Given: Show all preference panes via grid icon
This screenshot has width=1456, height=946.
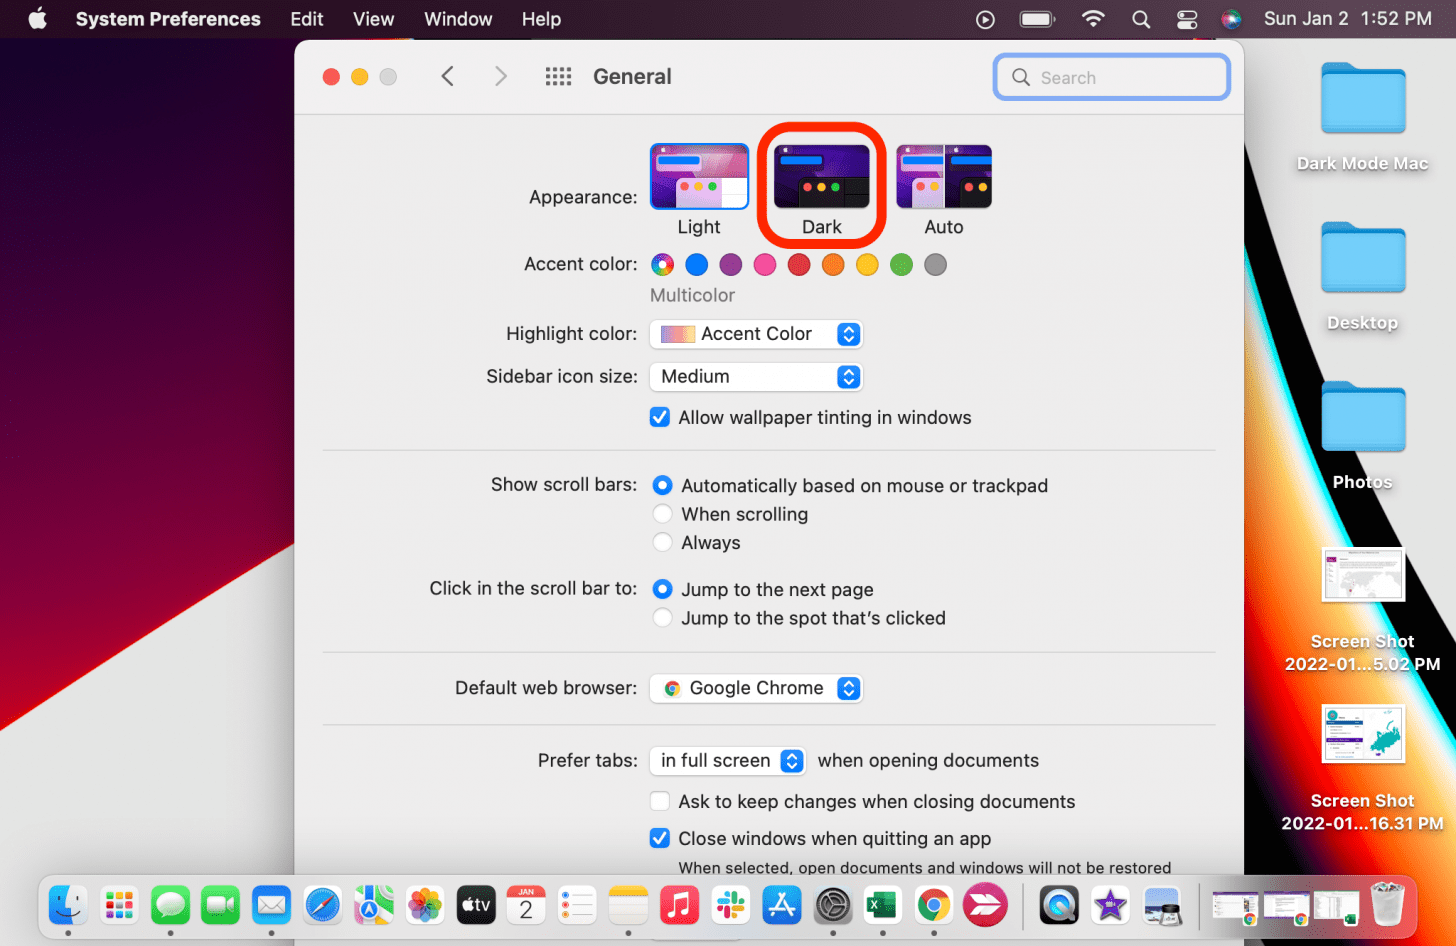Looking at the screenshot, I should point(558,76).
